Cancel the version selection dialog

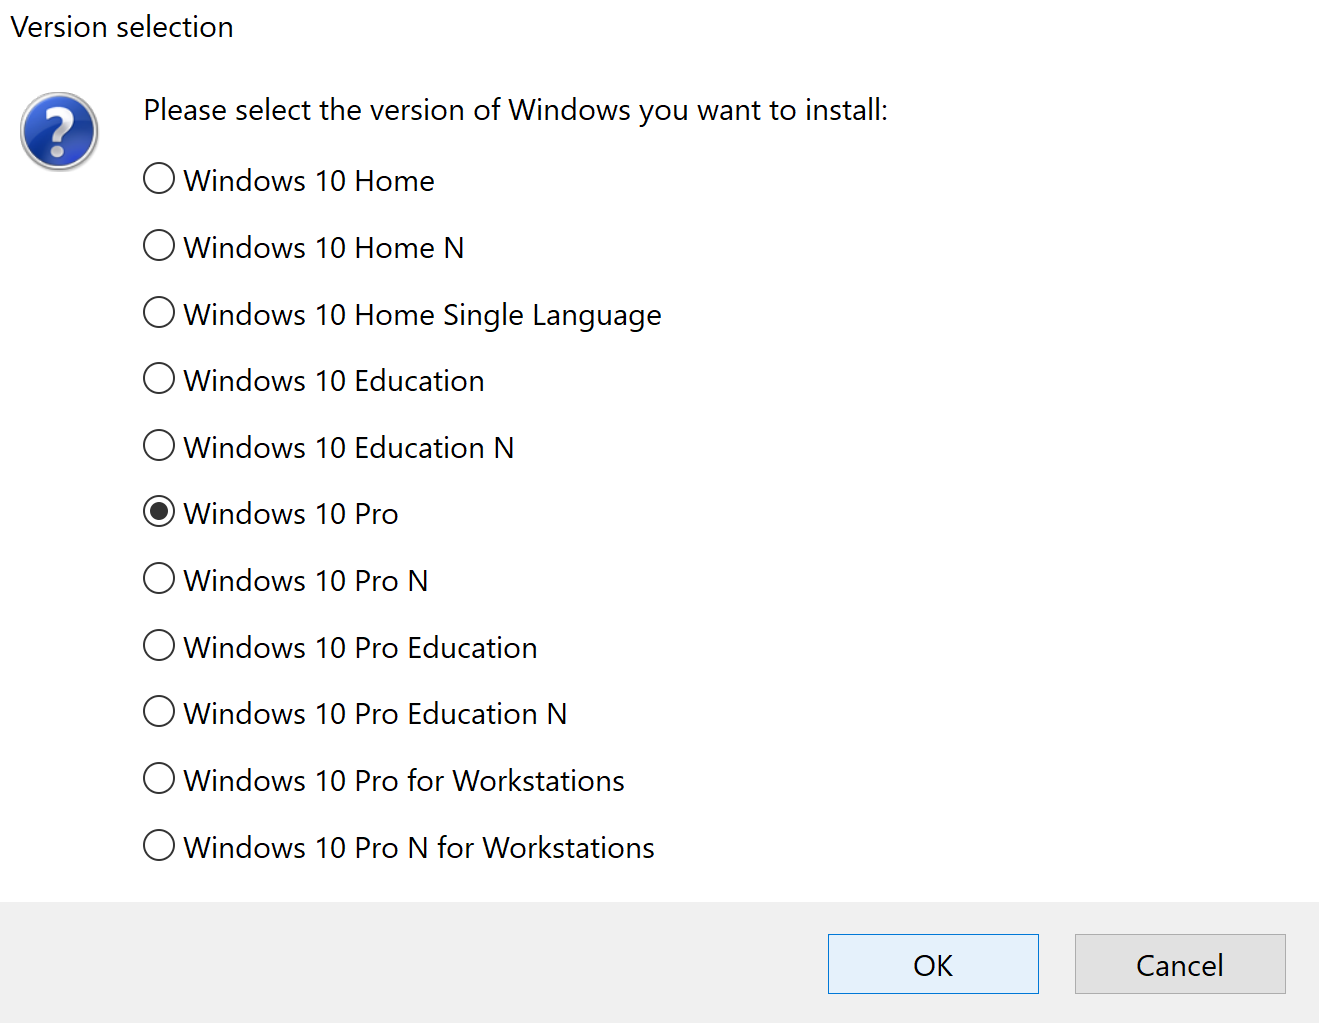[x=1180, y=964]
